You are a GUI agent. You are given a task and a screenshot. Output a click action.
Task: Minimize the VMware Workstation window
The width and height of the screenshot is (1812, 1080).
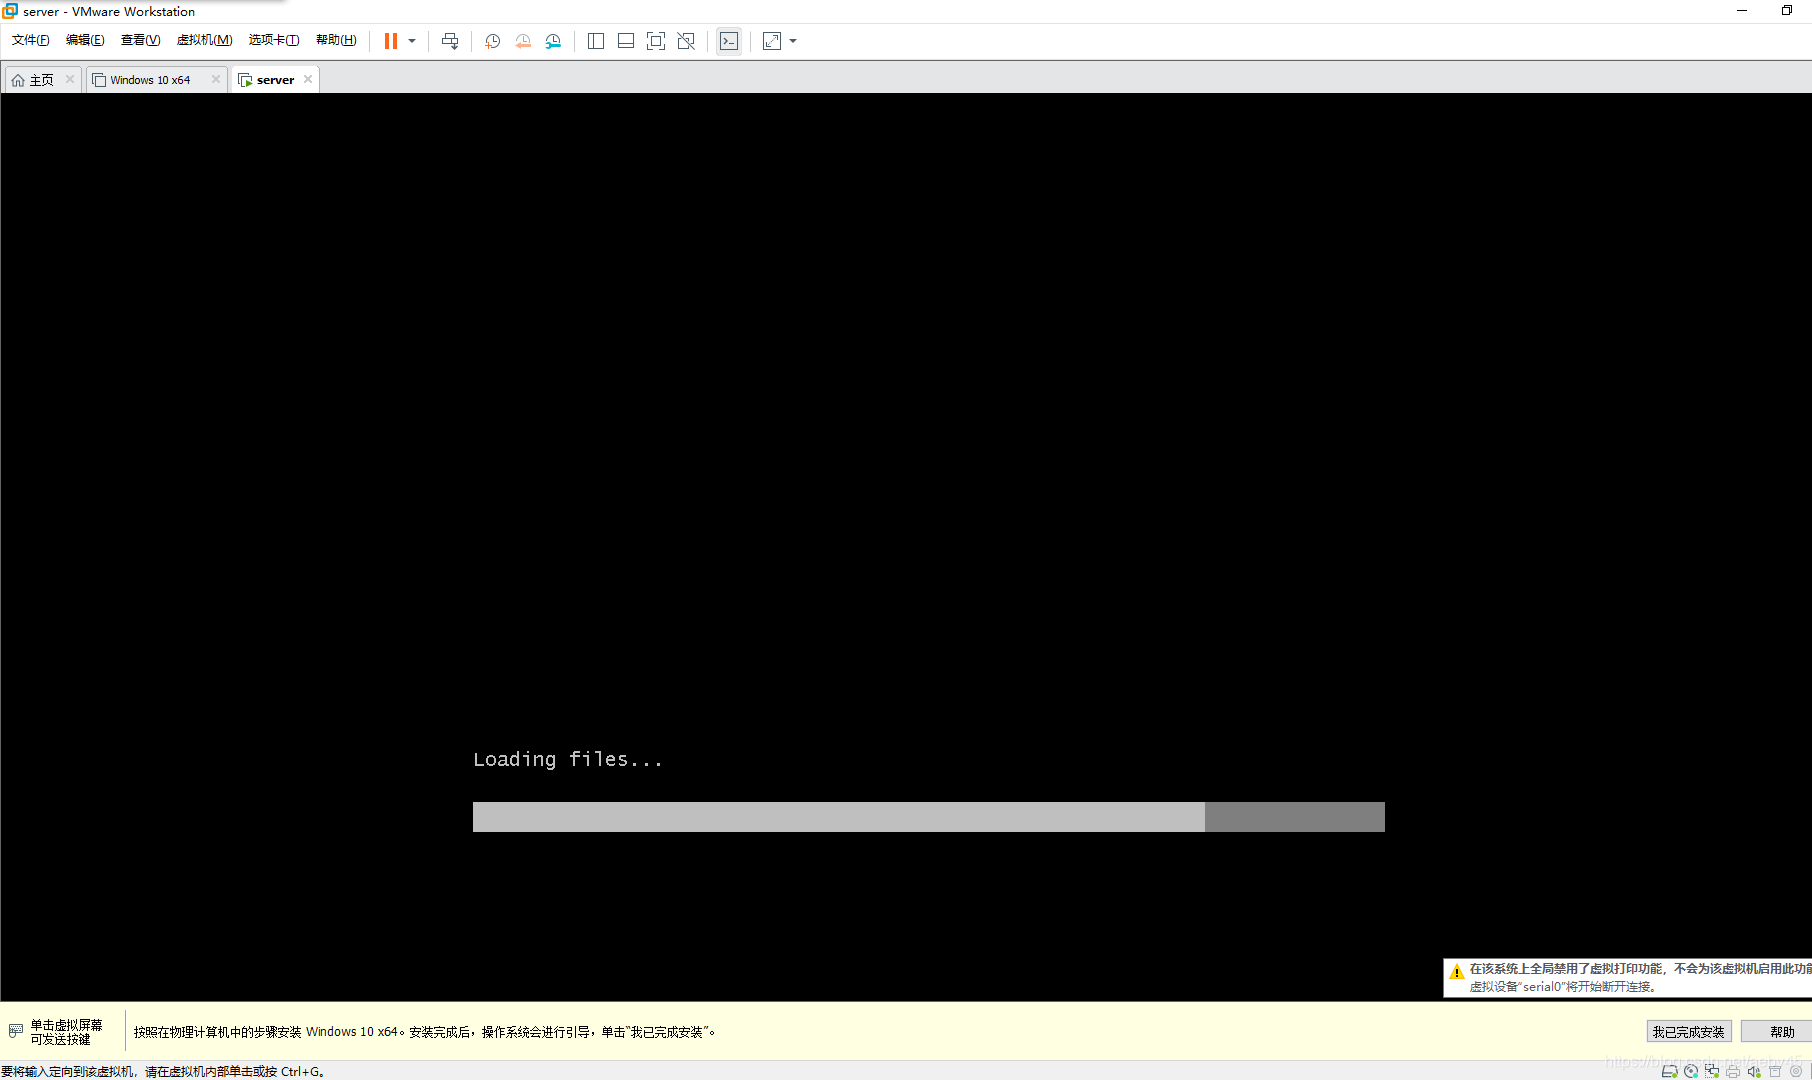(1742, 11)
